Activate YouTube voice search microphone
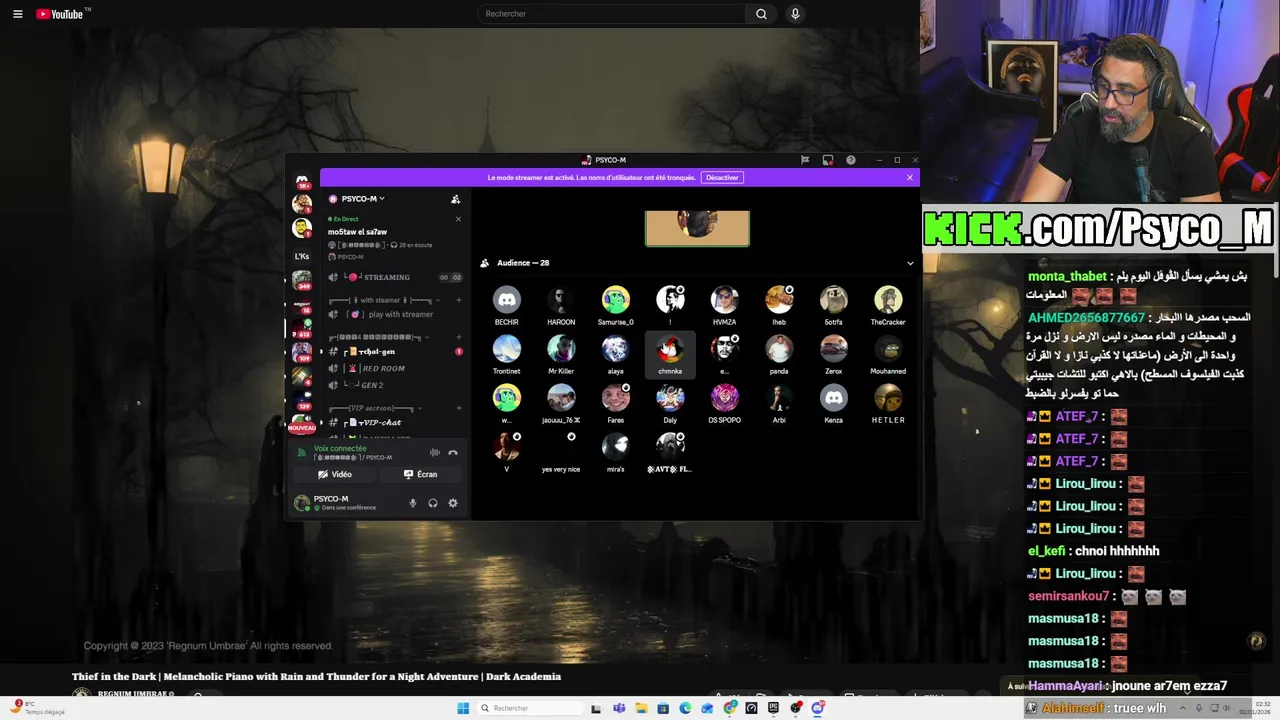This screenshot has height=720, width=1280. click(x=795, y=14)
